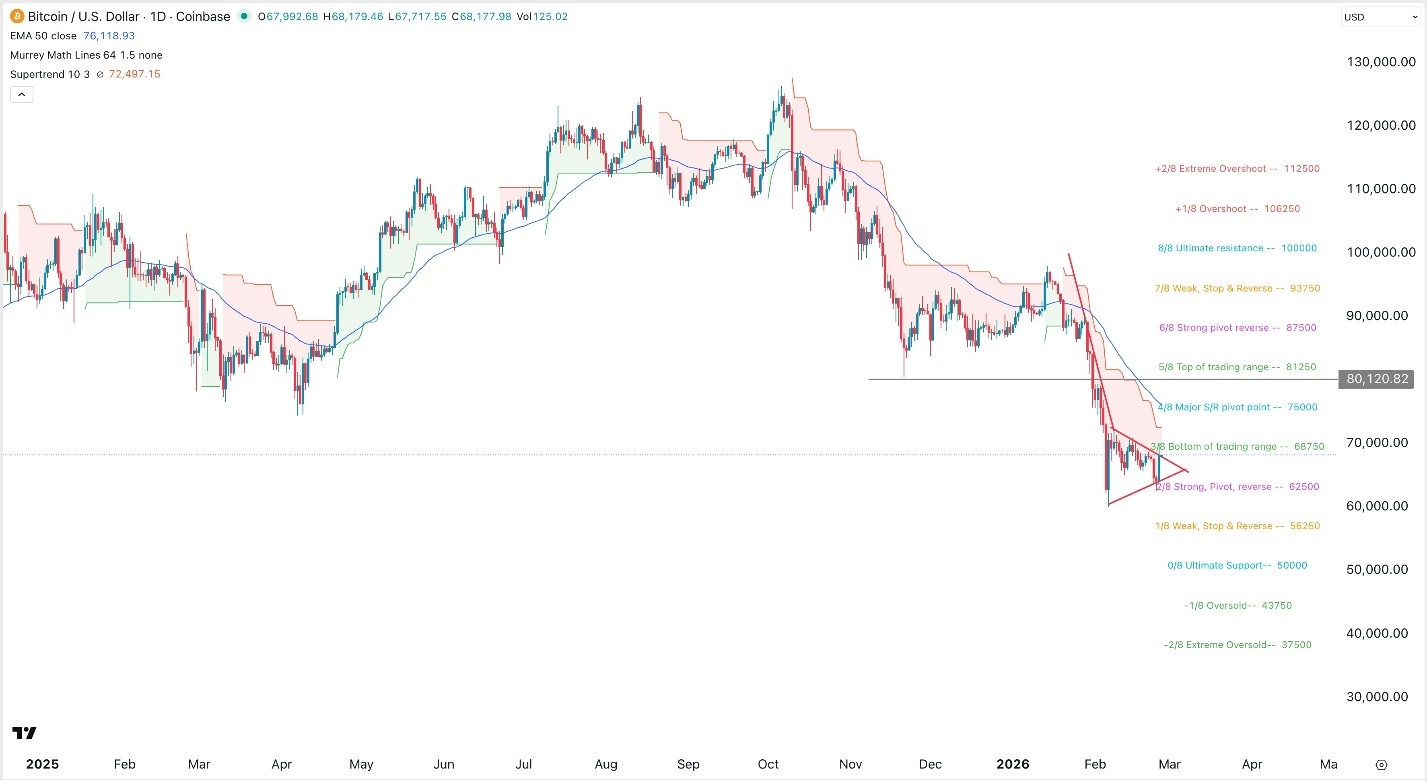1427x781 pixels.
Task: Open time axis settings icon
Action: [x=1381, y=764]
